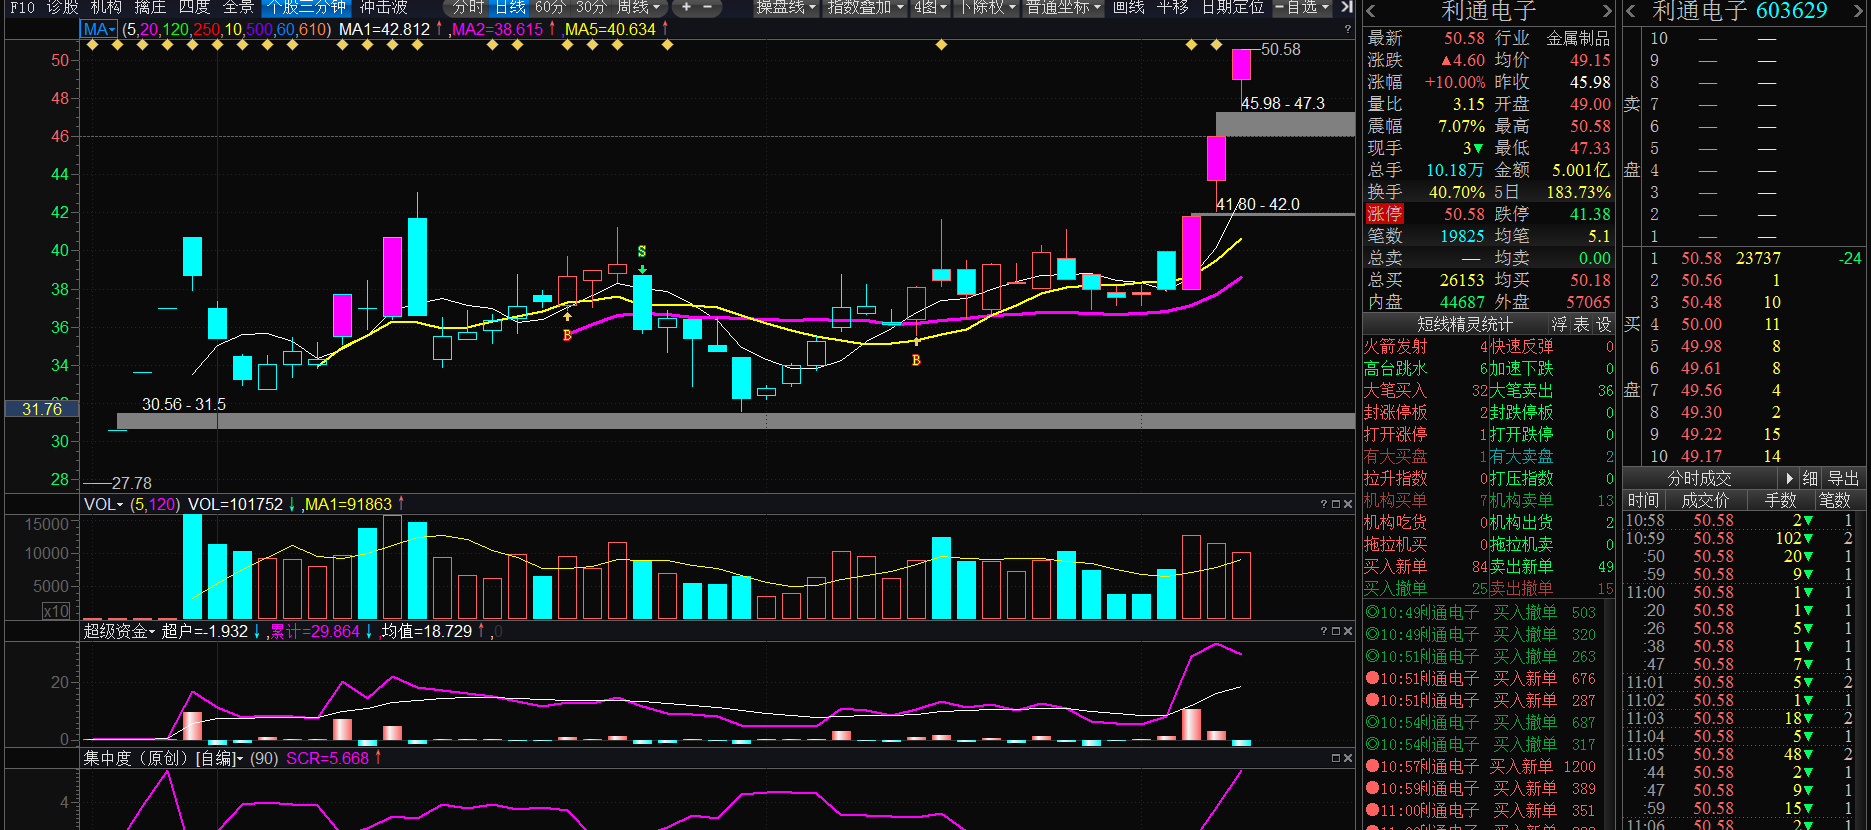Viewport: 1871px width, 830px height.
Task: Maximize the 超级资金 sub-panel
Action: click(1335, 631)
